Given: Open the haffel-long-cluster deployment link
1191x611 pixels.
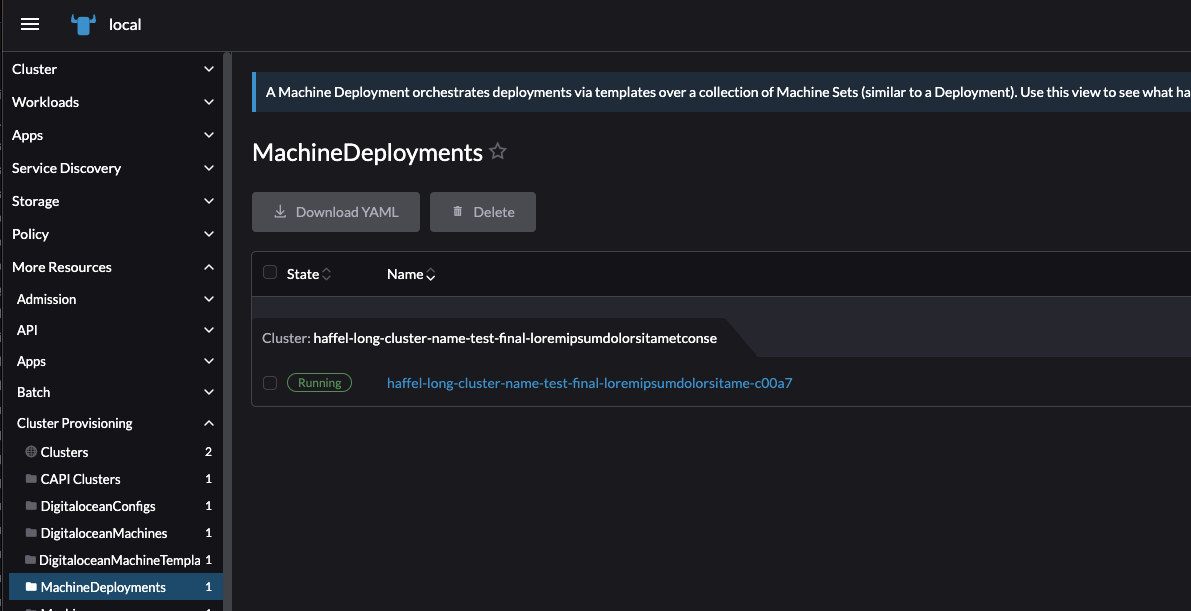Looking at the screenshot, I should coord(590,382).
